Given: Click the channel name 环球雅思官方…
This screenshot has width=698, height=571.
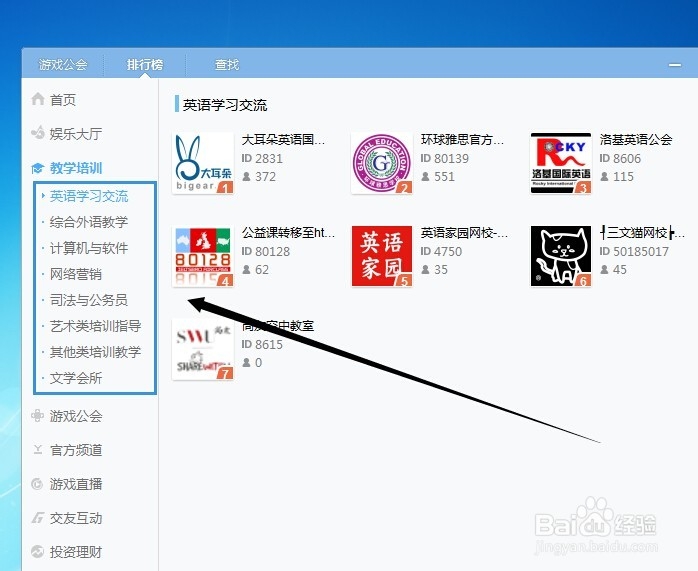Looking at the screenshot, I should click(x=463, y=140).
